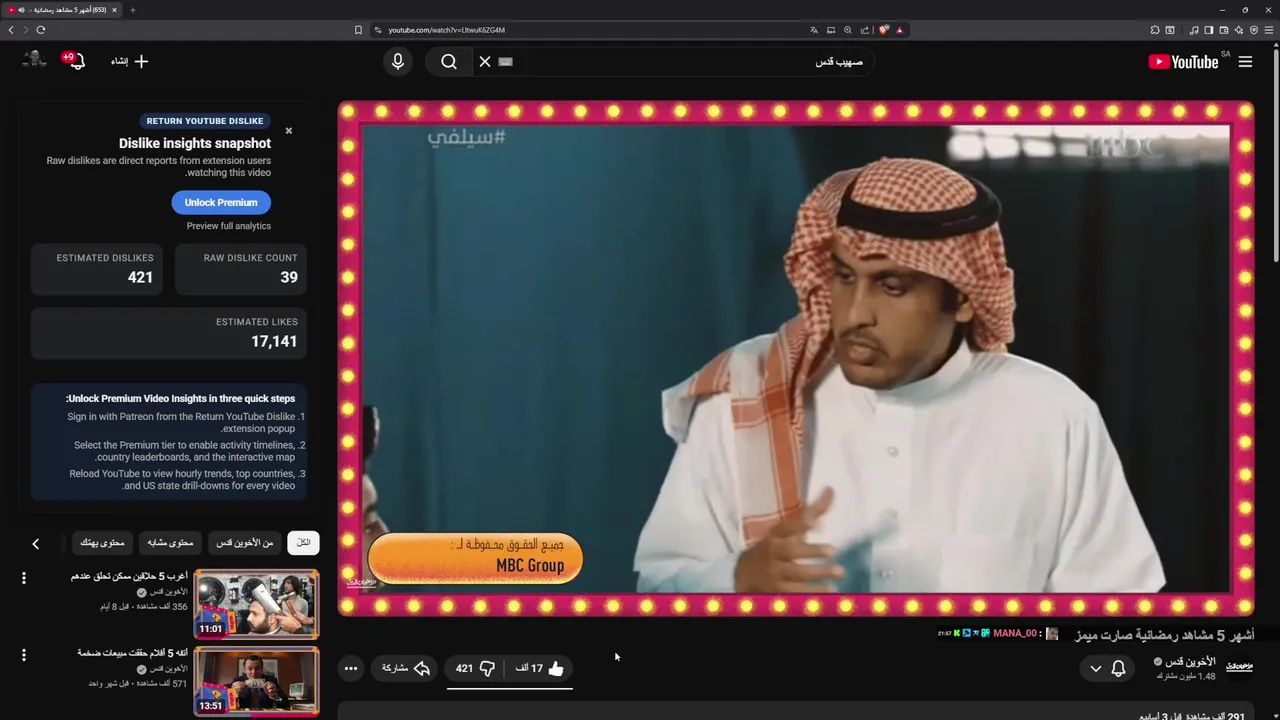Like the video (17 ألف)
Screen dimensions: 1280x720
click(x=539, y=668)
